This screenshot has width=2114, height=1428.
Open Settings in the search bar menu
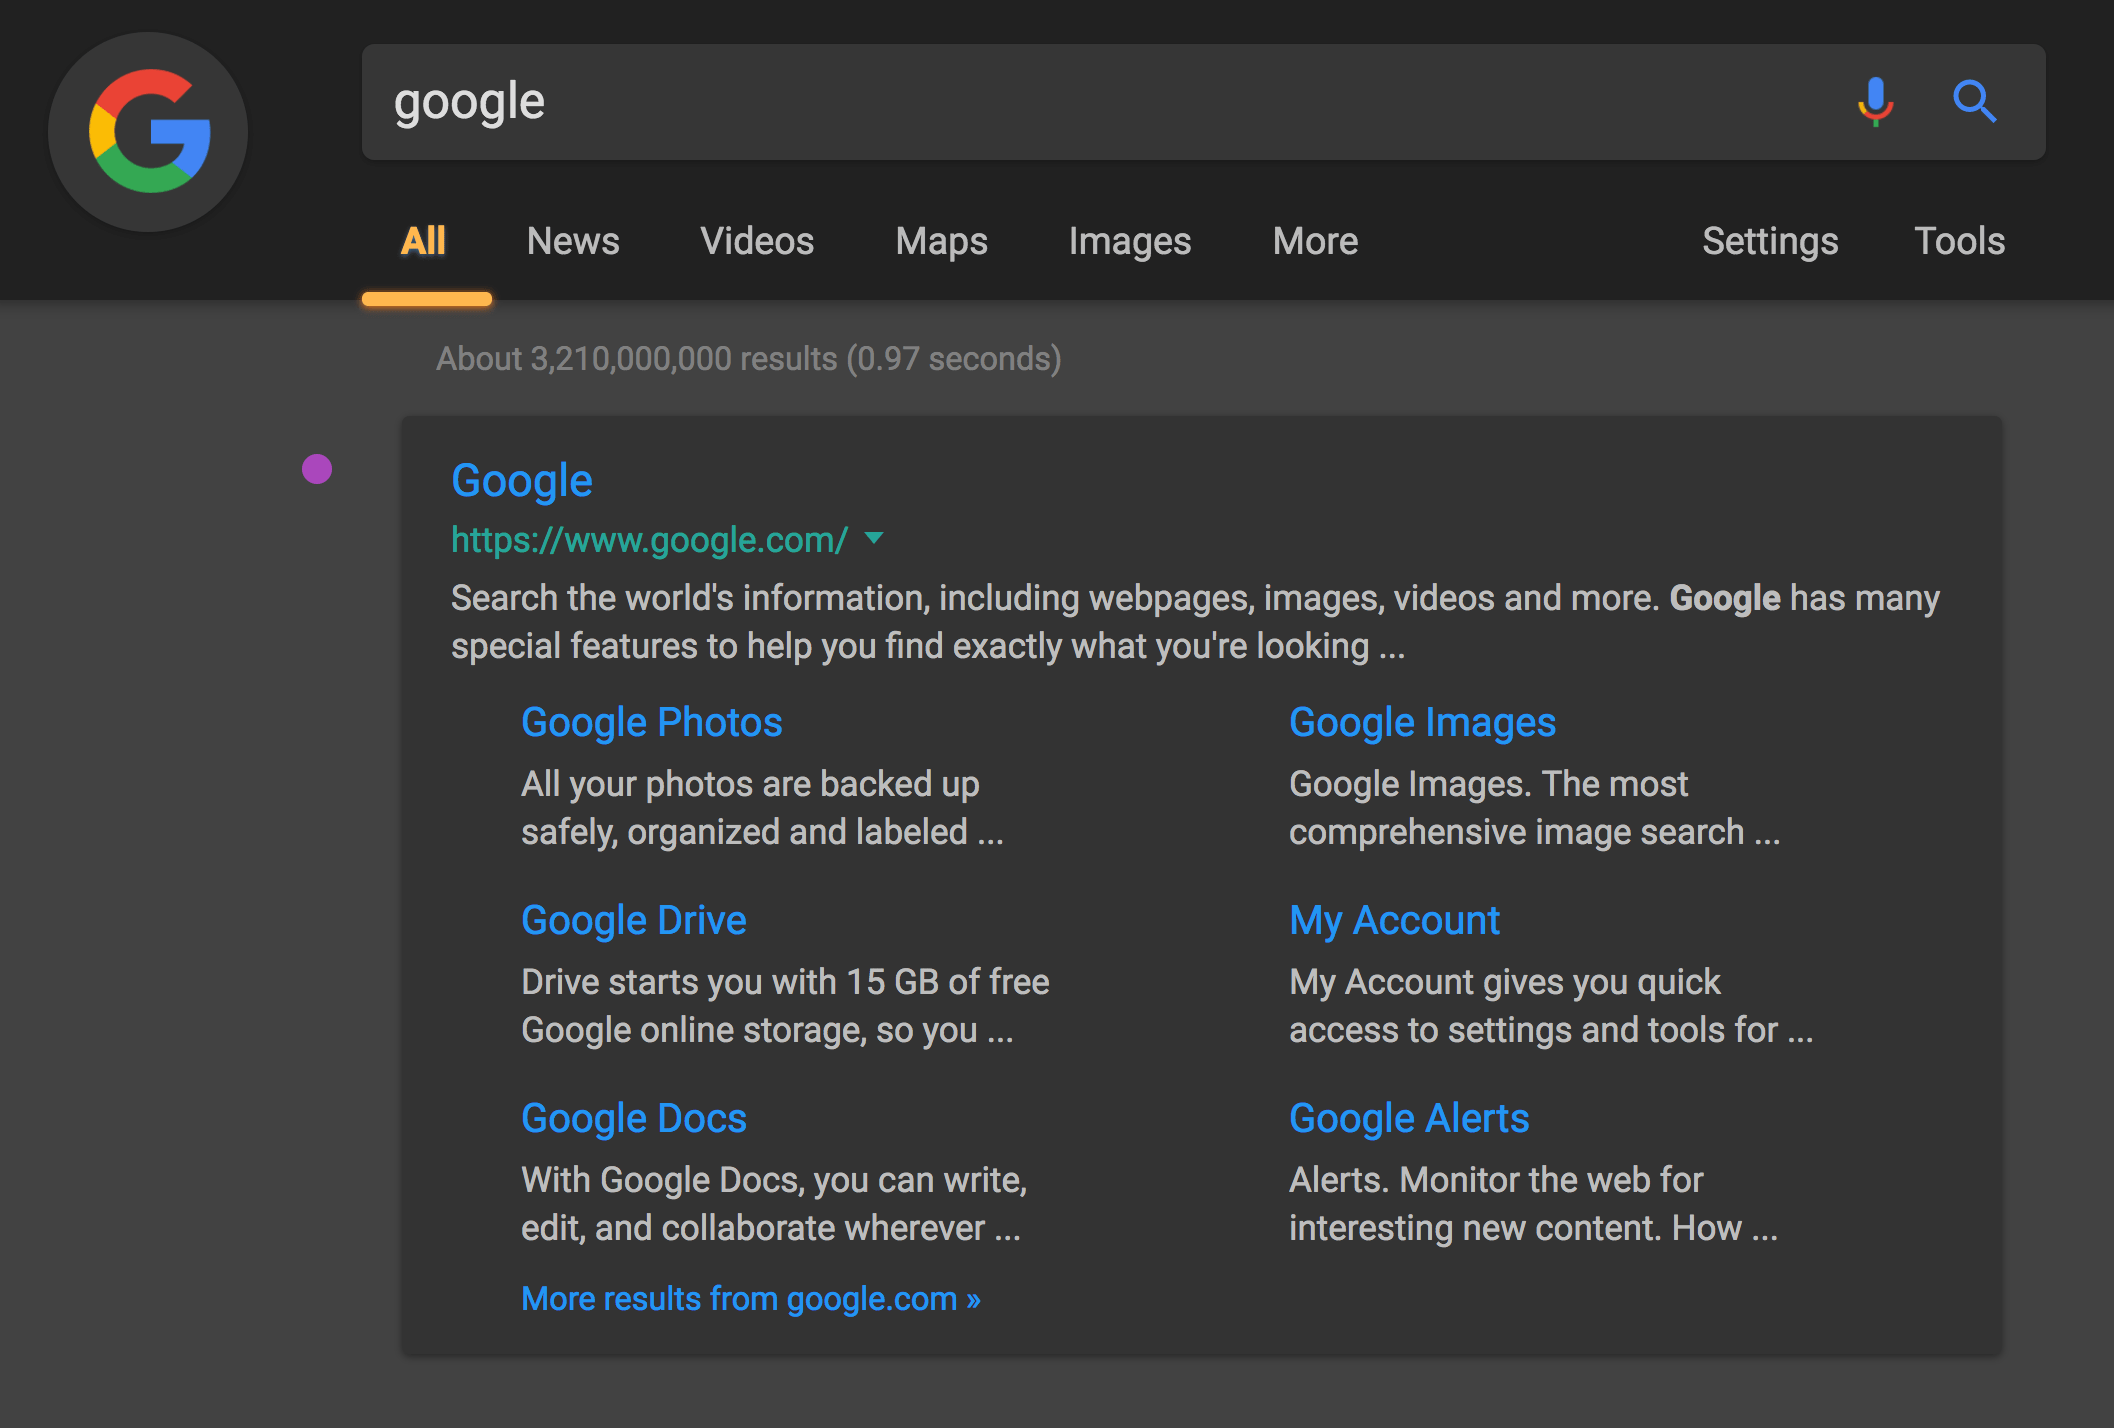[1770, 241]
